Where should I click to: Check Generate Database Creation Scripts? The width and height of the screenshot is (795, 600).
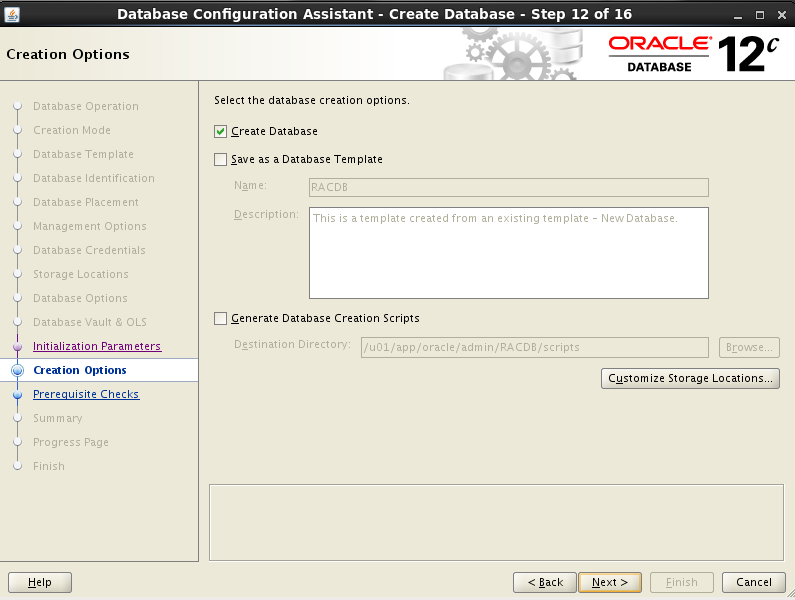tap(221, 319)
